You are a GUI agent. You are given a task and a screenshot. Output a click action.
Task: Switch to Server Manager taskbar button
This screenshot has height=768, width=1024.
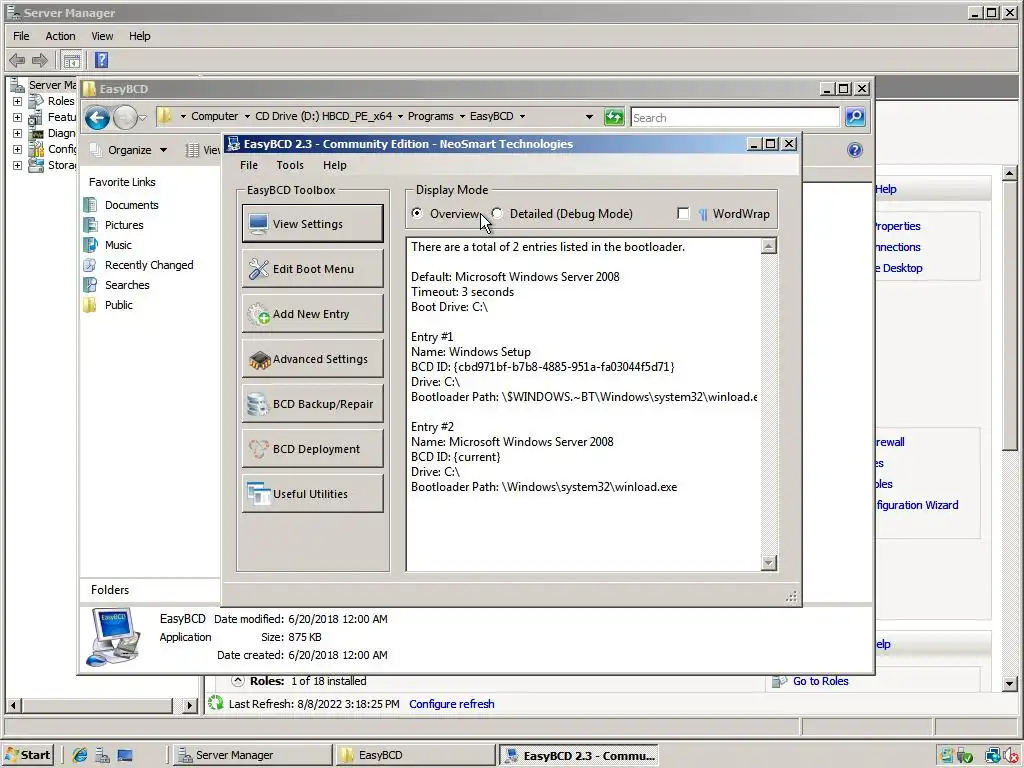coord(252,755)
